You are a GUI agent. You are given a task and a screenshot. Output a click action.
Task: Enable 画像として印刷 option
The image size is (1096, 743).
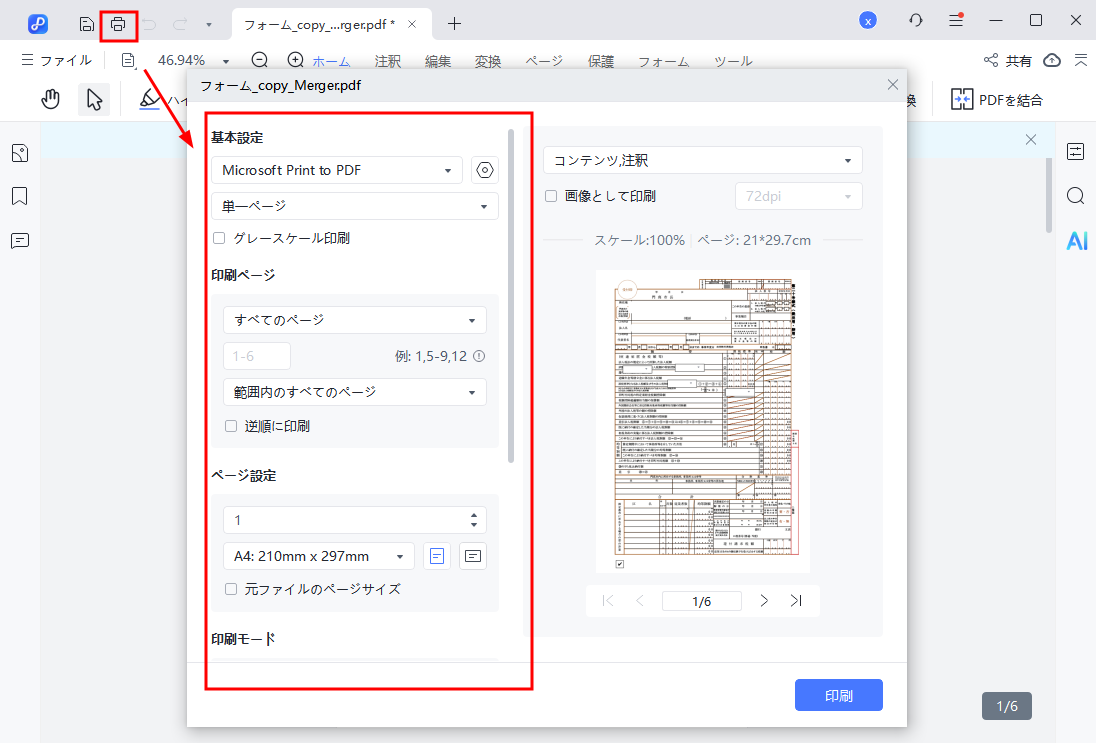[551, 196]
